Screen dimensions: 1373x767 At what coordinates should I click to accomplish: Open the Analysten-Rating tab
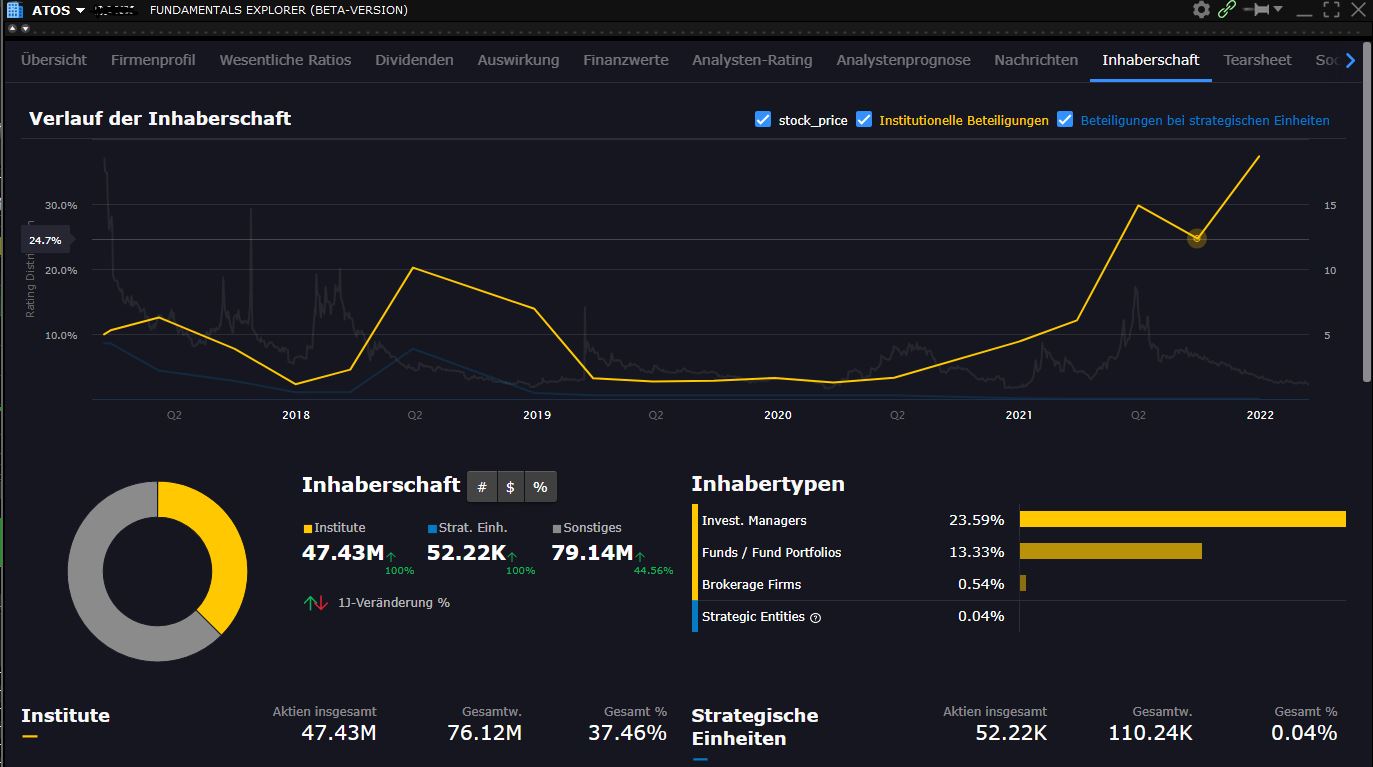pos(752,60)
